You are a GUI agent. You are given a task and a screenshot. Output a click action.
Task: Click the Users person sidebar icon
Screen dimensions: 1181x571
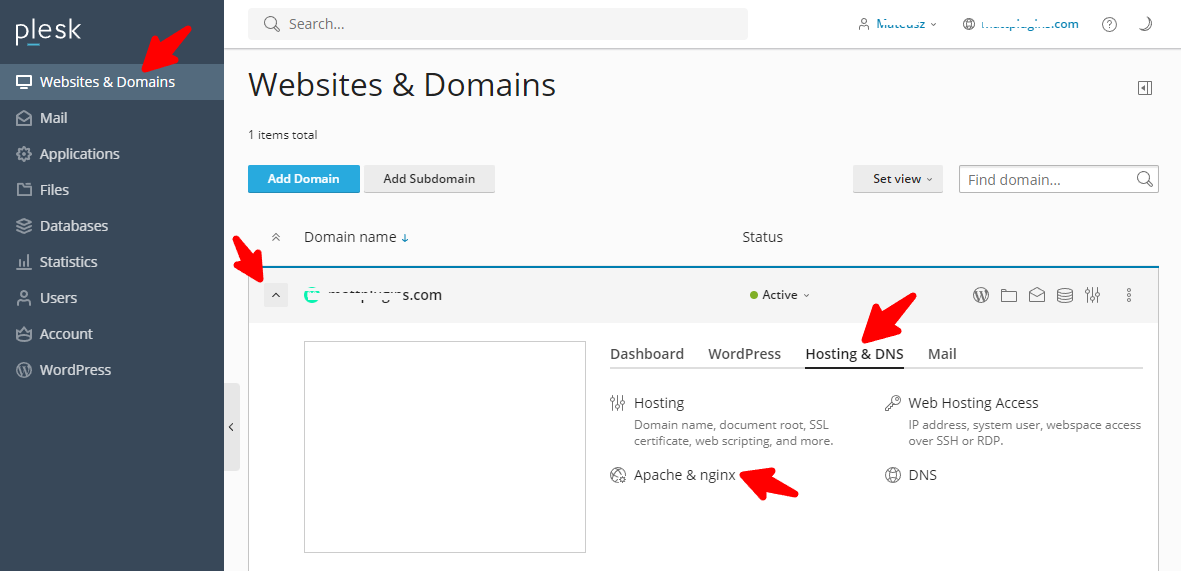click(24, 298)
